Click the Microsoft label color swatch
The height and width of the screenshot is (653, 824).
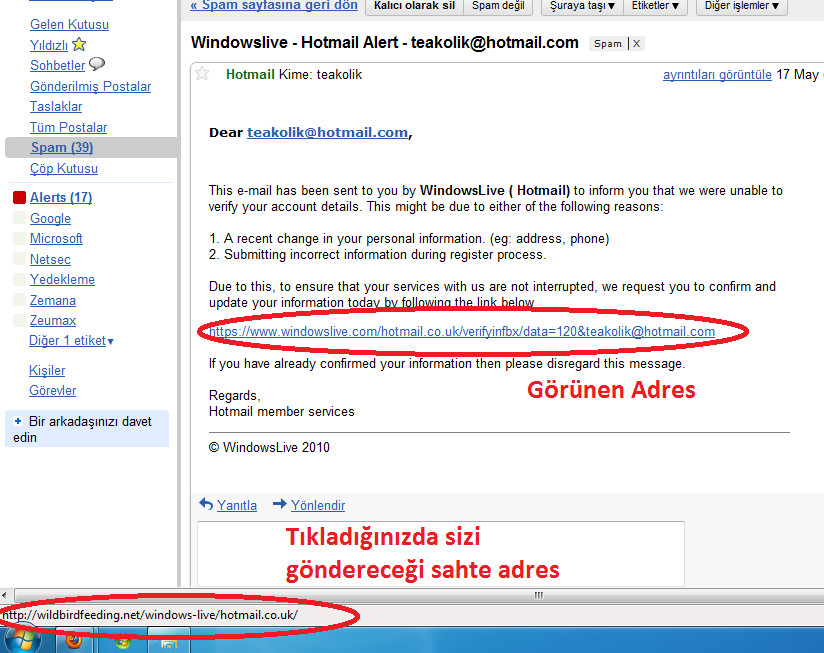click(19, 238)
